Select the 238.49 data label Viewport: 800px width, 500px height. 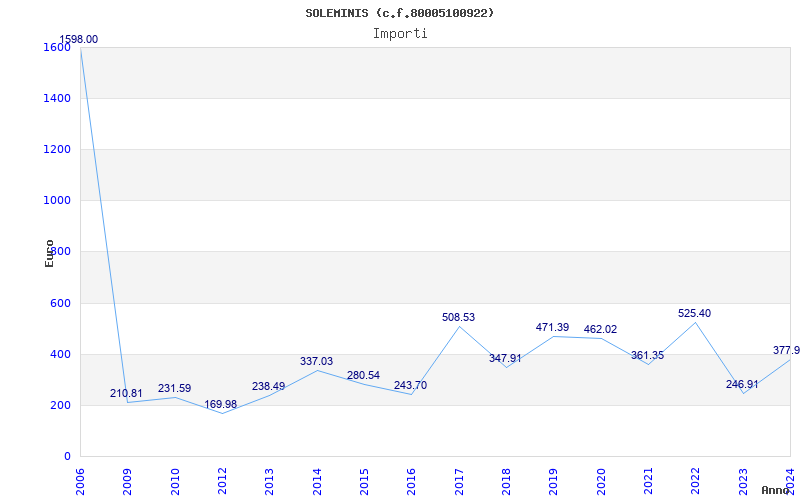pos(268,386)
